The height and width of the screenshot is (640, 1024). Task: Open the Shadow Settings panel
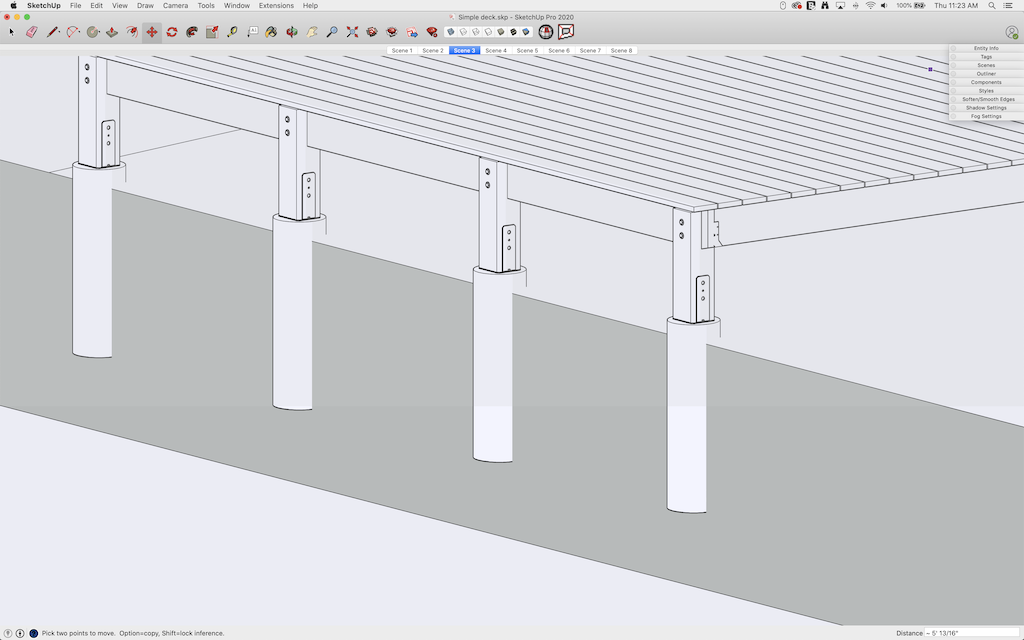click(x=986, y=108)
